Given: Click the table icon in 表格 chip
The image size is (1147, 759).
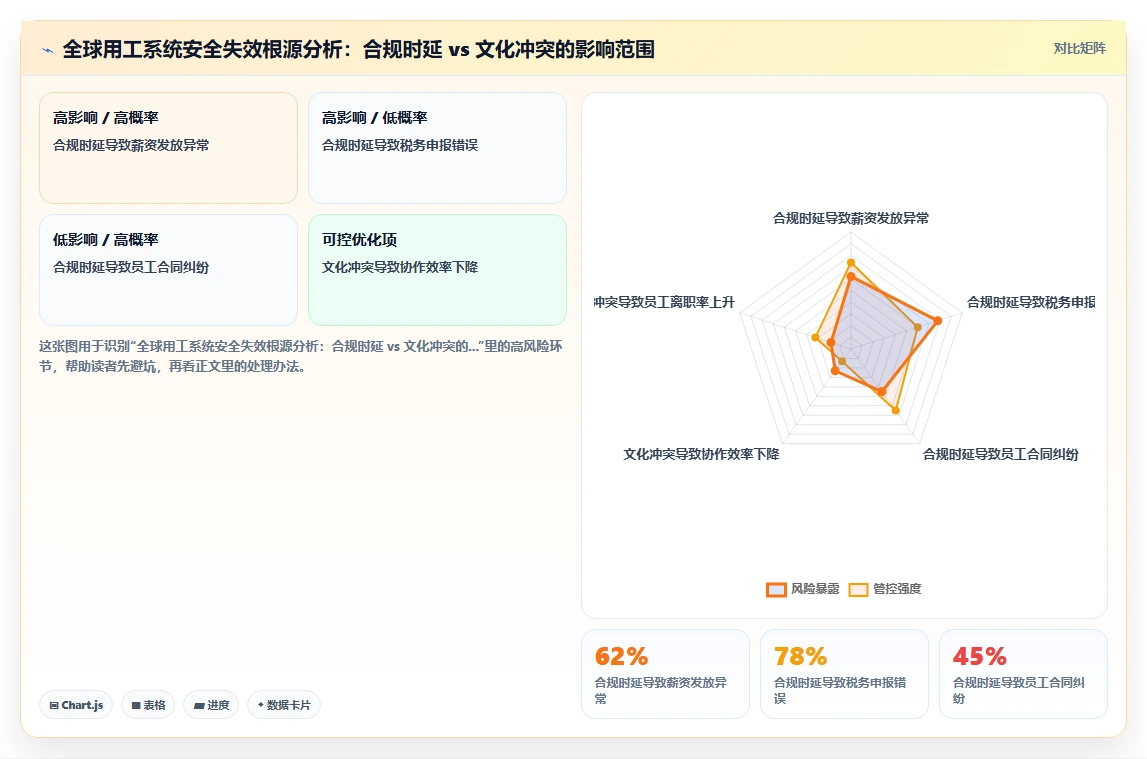Looking at the screenshot, I should click(135, 706).
